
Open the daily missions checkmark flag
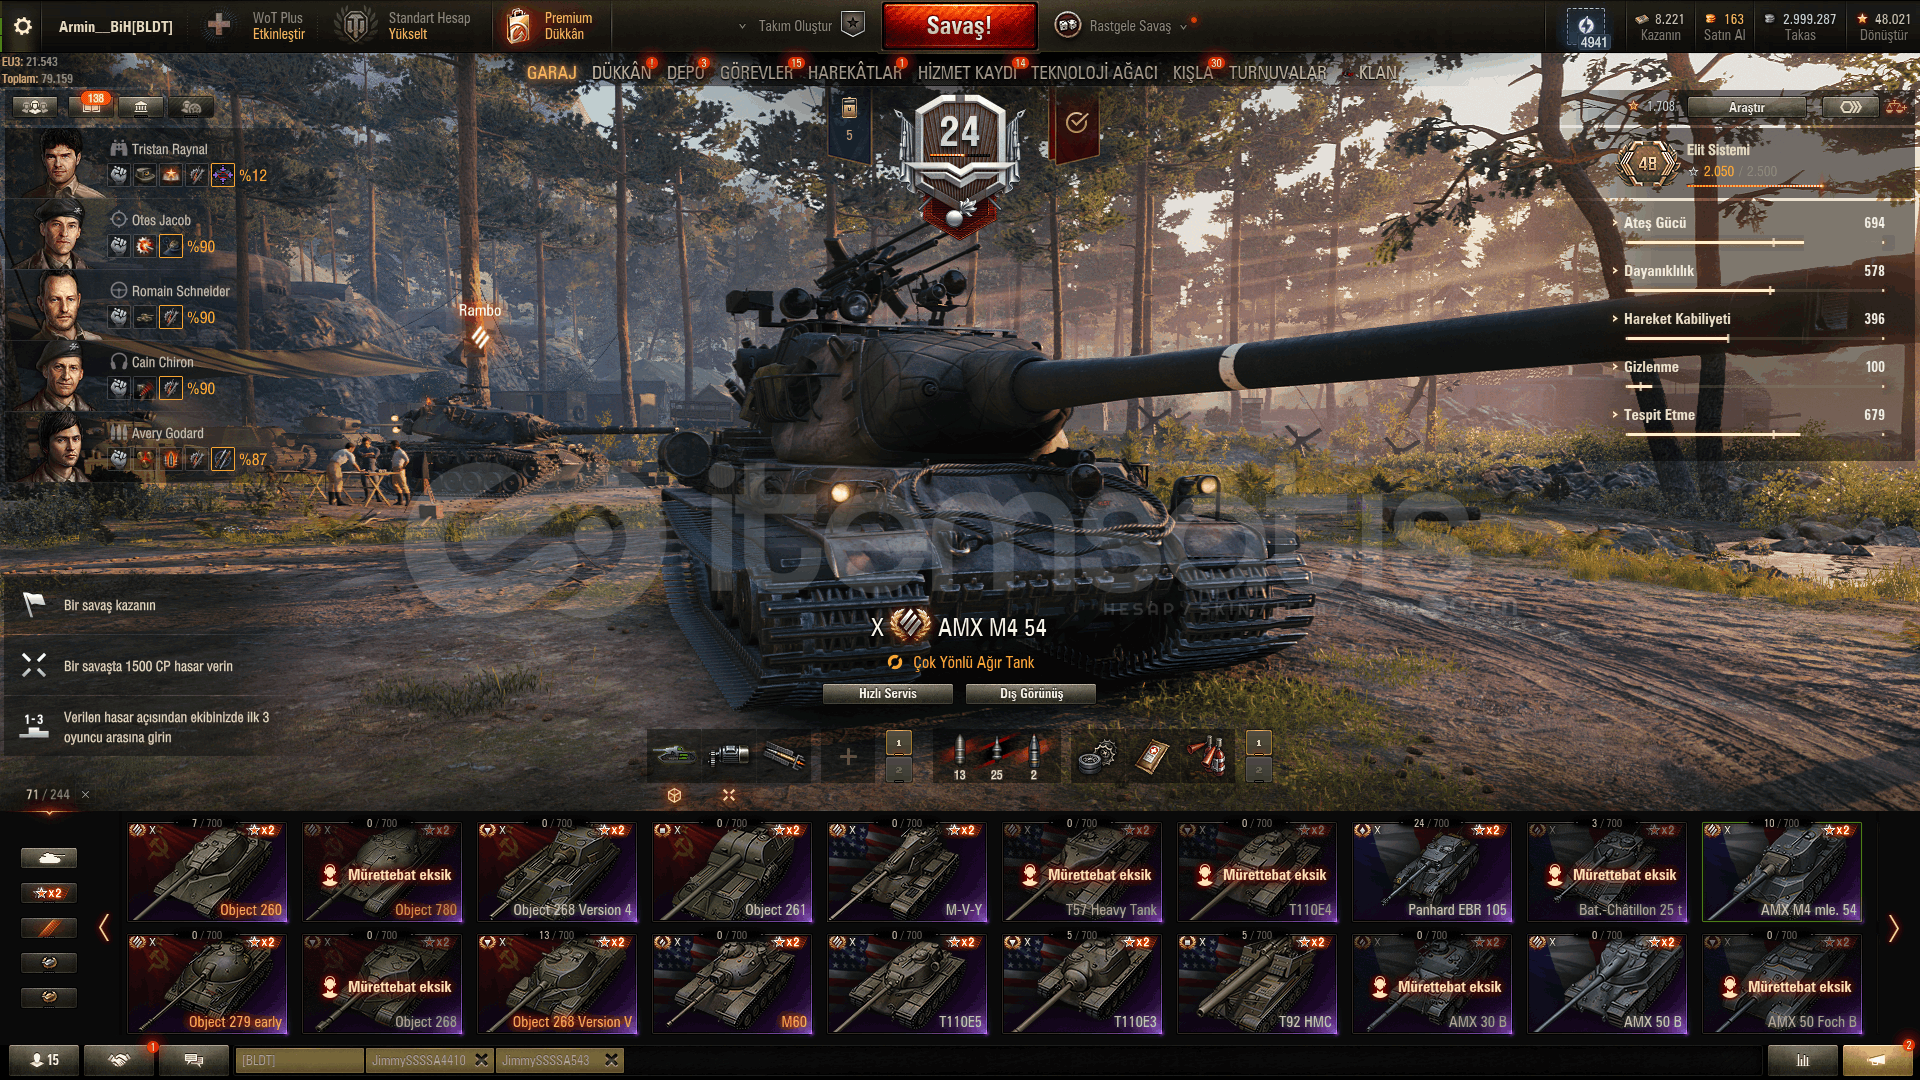pyautogui.click(x=1076, y=122)
